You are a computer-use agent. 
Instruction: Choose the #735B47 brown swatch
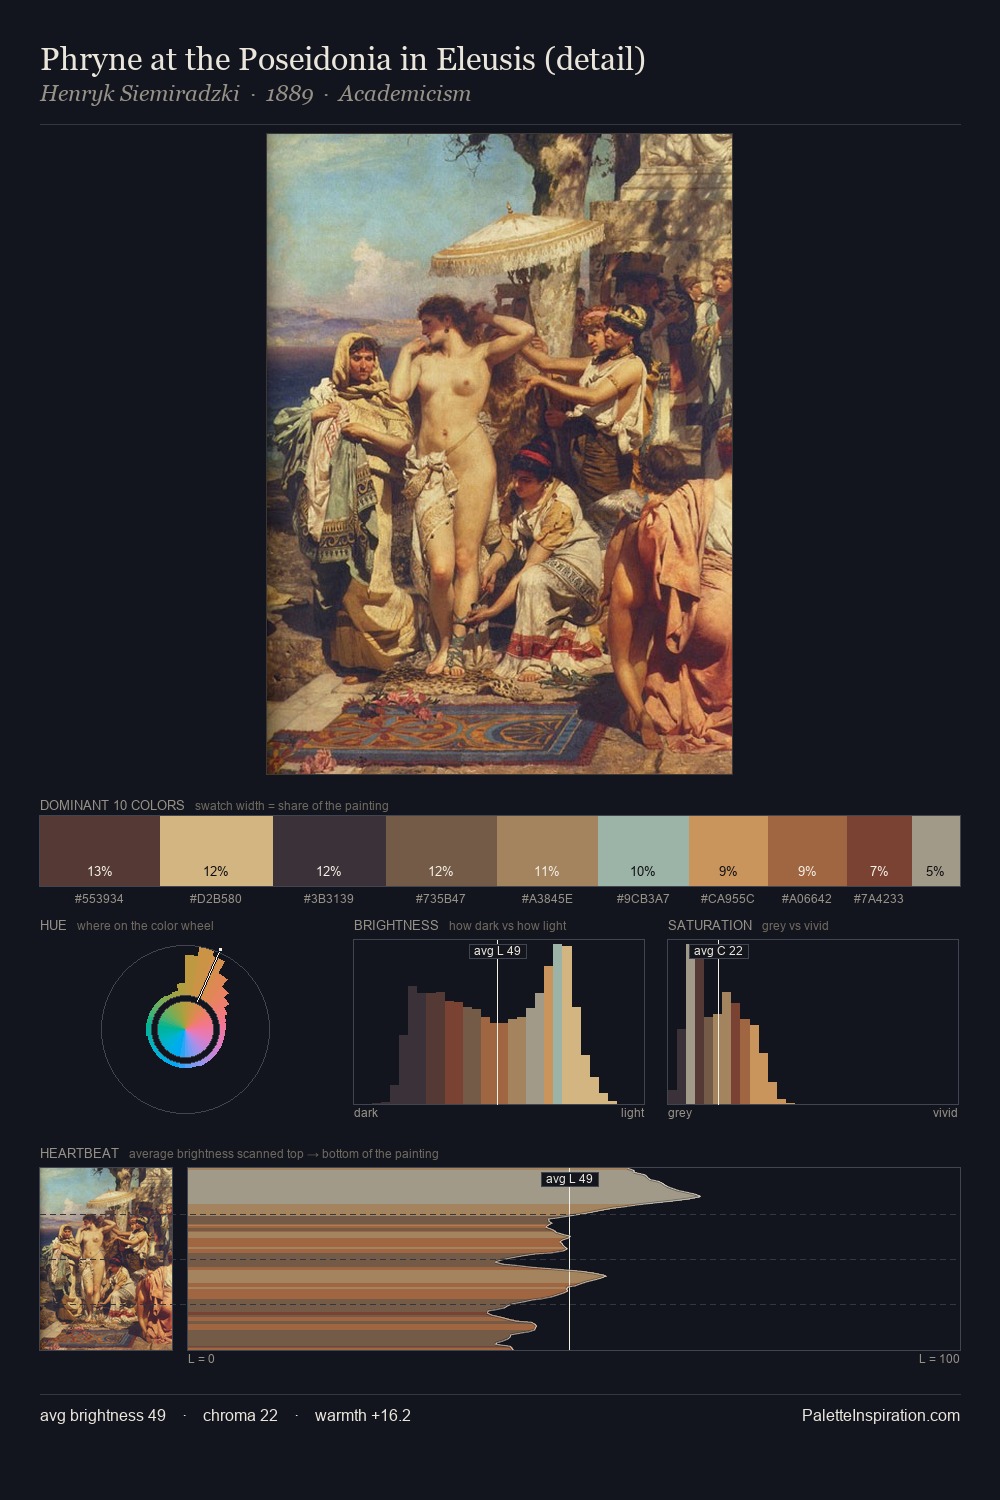pos(441,851)
